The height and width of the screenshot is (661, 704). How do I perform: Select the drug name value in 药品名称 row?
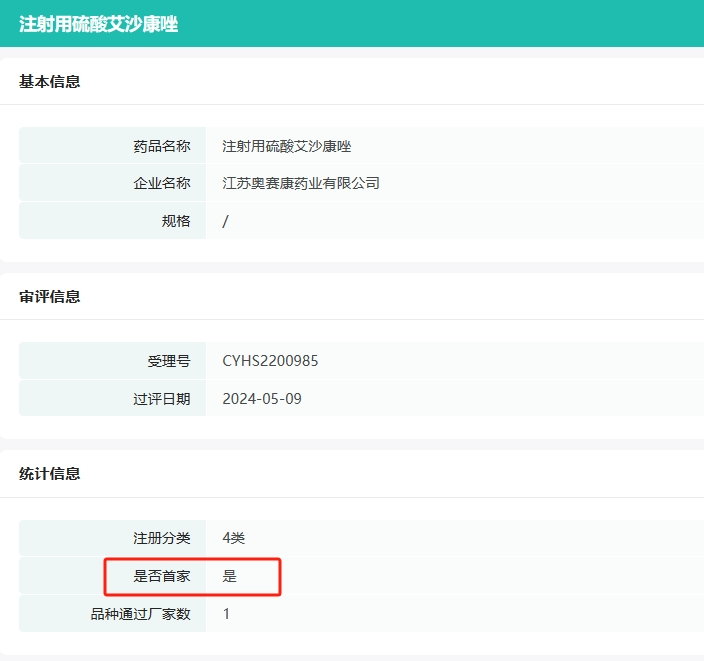pyautogui.click(x=287, y=146)
